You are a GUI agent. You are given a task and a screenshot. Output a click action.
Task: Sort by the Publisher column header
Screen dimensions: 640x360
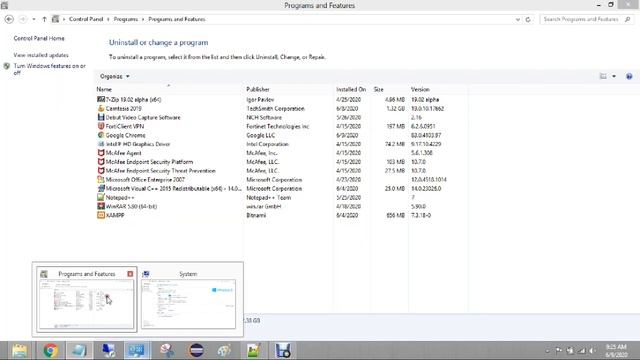(x=258, y=89)
